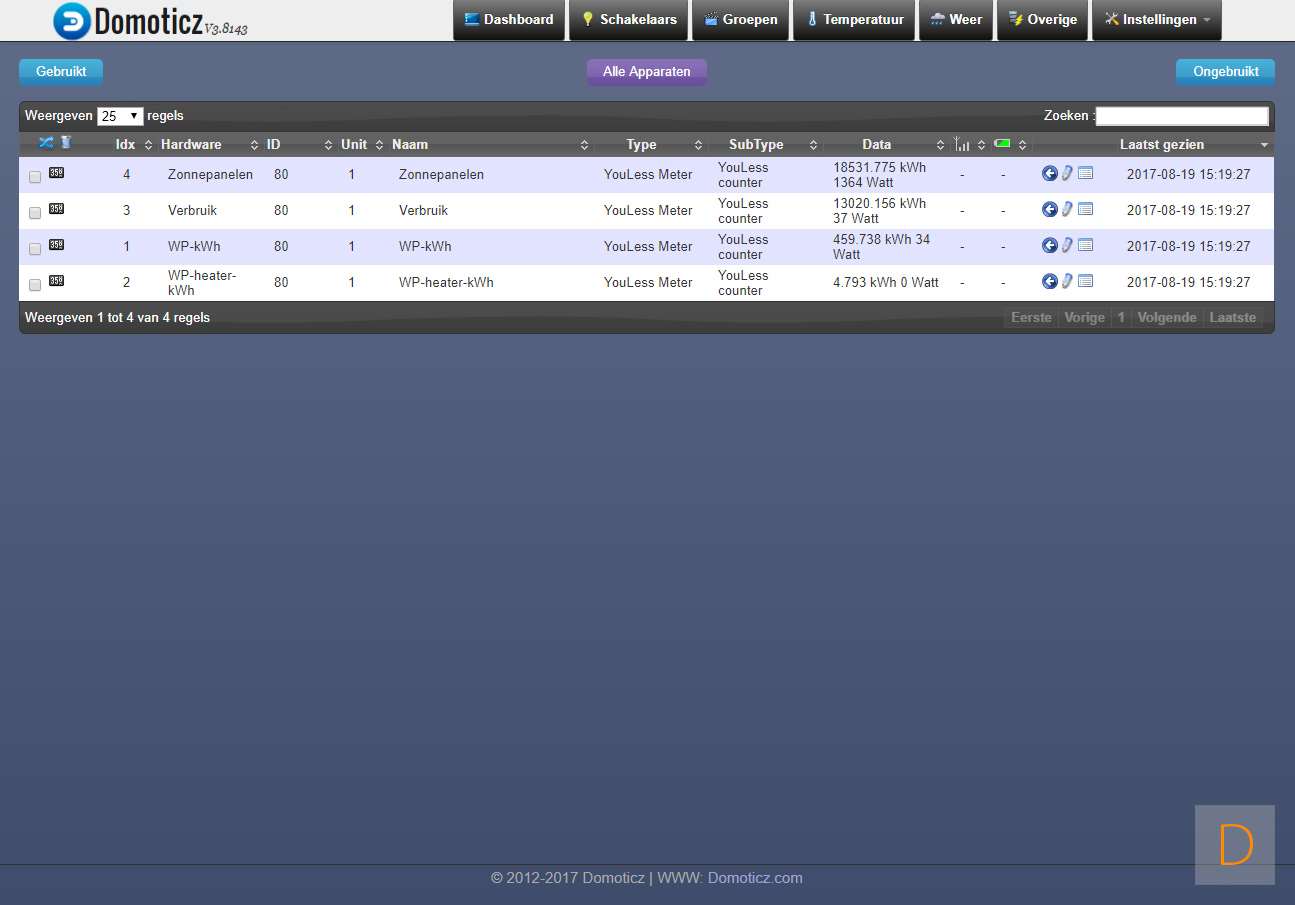
Task: Click the 'Zonnepanelen' name cell
Action: [441, 175]
